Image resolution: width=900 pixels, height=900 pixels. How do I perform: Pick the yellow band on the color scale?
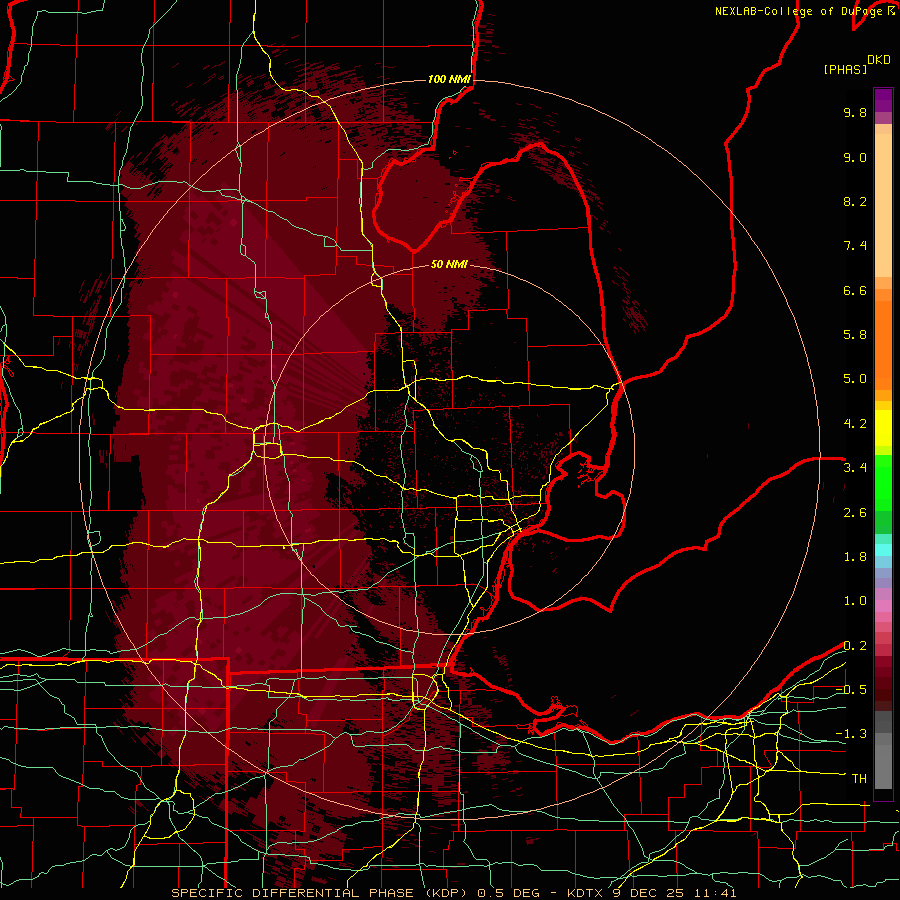883,428
